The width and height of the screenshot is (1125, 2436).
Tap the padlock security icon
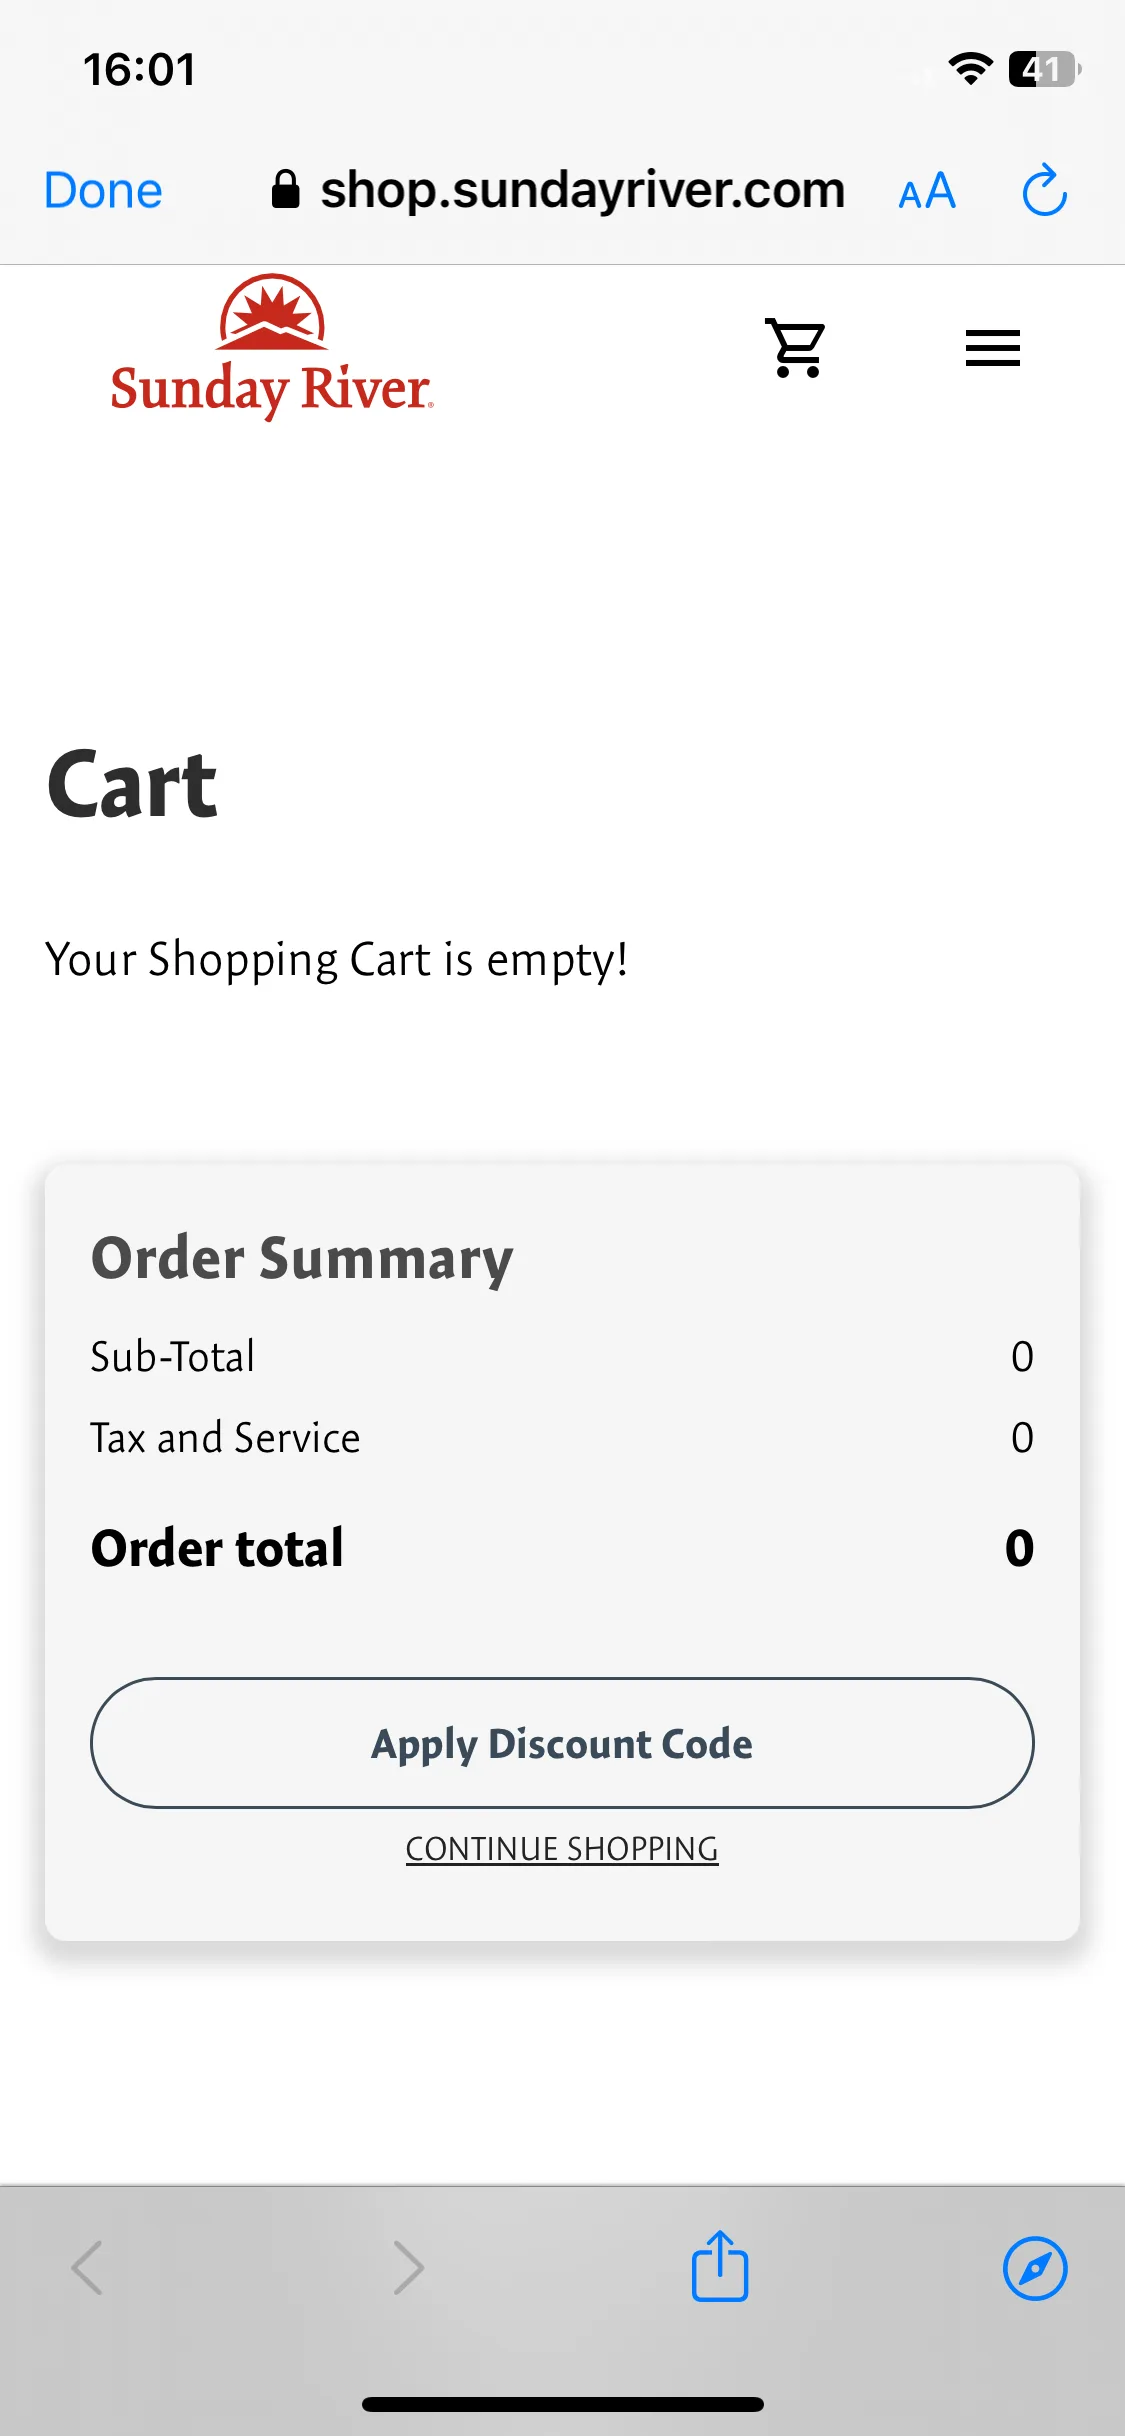click(x=286, y=189)
